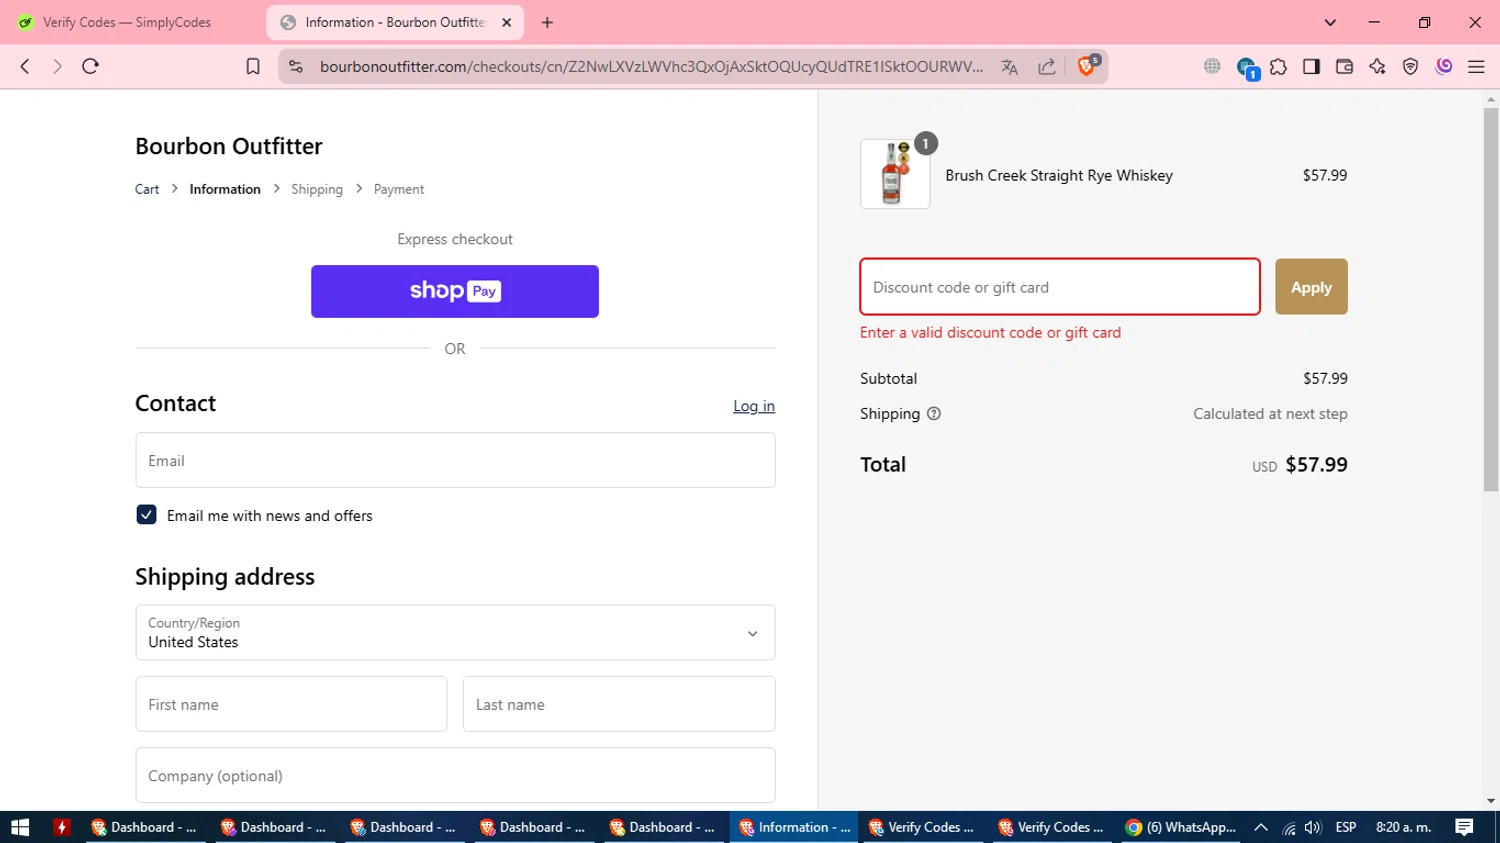This screenshot has width=1500, height=843.
Task: Go back to previous page
Action: point(25,66)
